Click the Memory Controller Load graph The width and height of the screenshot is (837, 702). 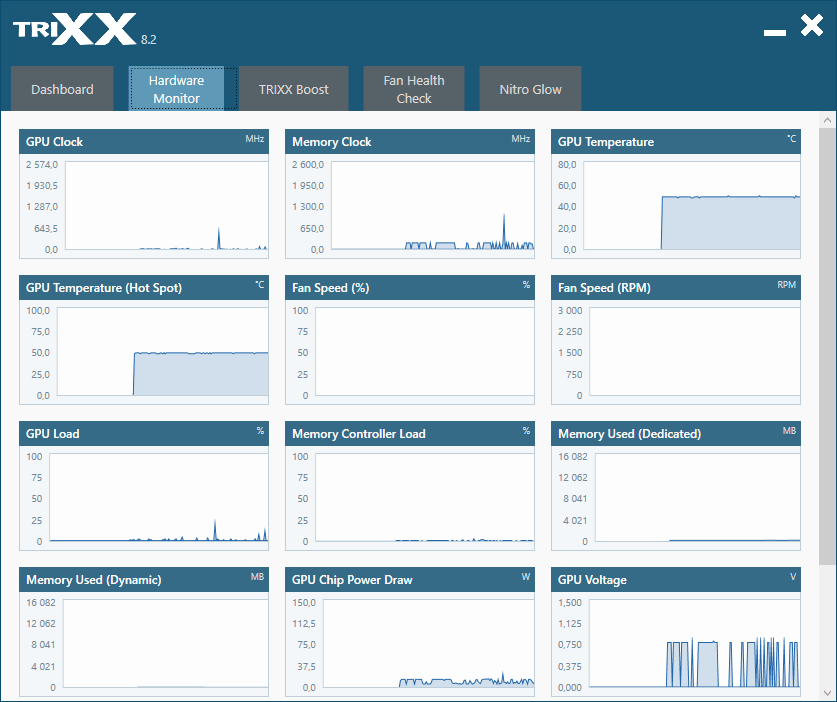pos(425,498)
